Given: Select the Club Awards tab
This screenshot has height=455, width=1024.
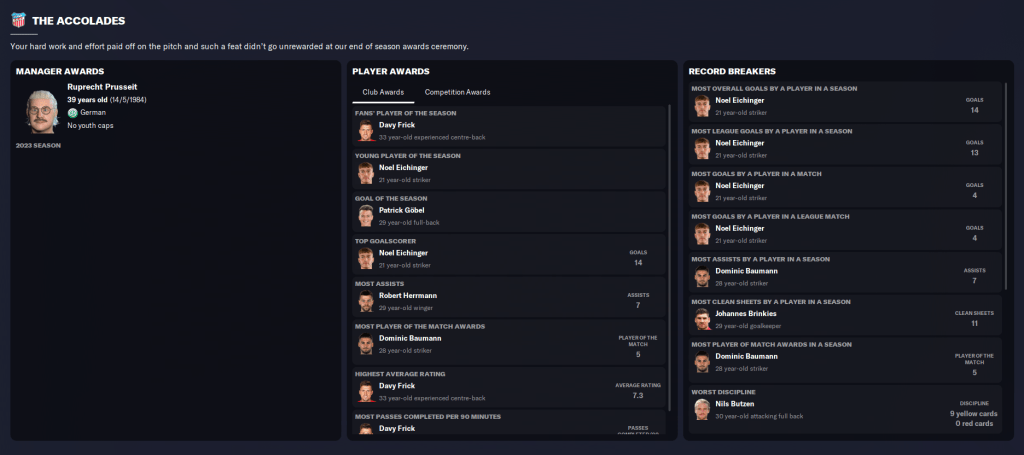Looking at the screenshot, I should pyautogui.click(x=383, y=92).
